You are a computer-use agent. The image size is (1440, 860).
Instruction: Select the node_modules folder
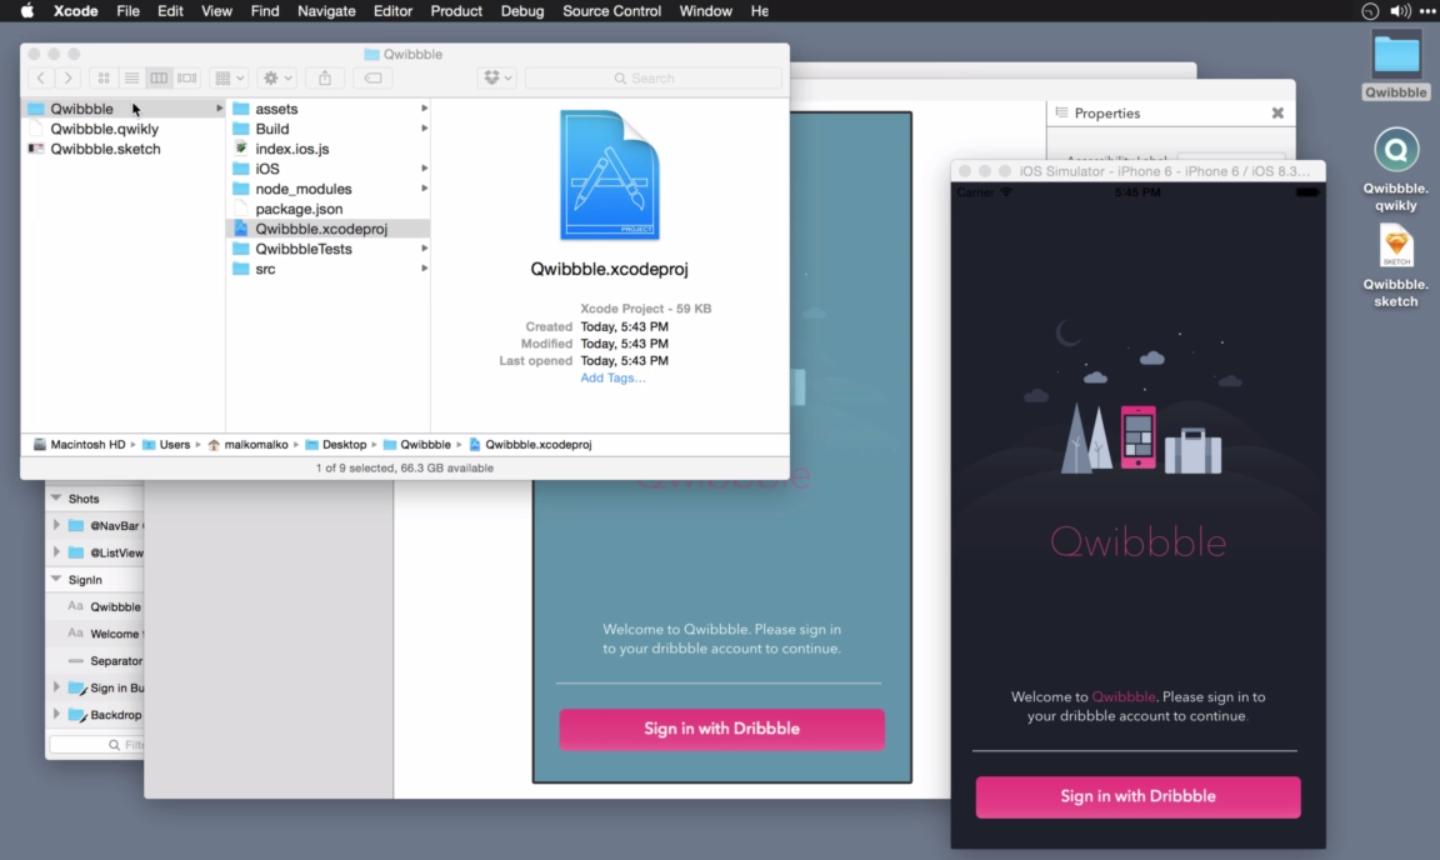tap(328, 189)
